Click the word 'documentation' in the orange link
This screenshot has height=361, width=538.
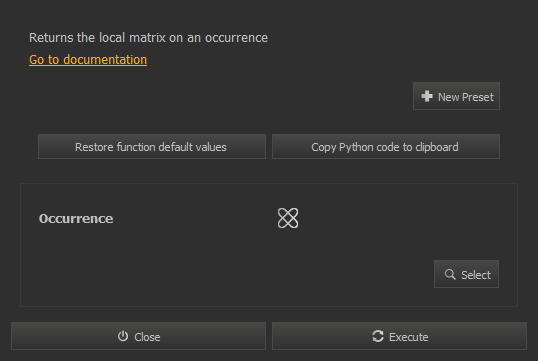click(x=105, y=60)
